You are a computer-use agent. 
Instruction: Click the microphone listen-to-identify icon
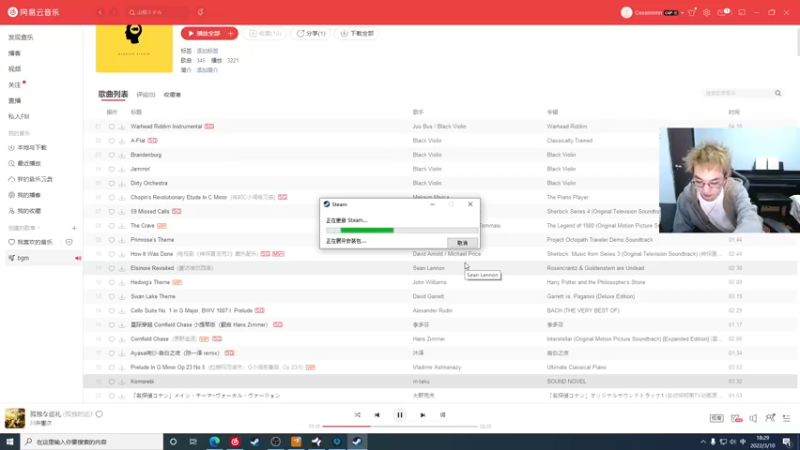pos(201,12)
